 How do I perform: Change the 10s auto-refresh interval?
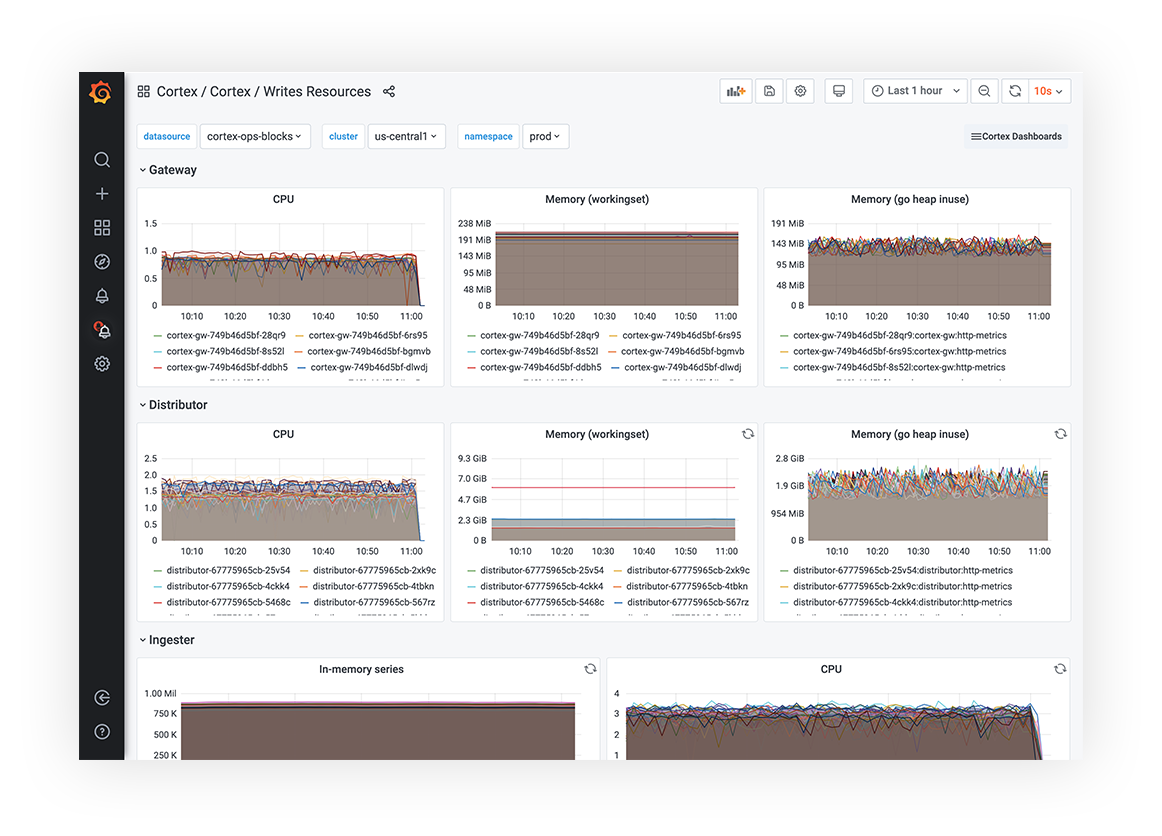[1048, 91]
